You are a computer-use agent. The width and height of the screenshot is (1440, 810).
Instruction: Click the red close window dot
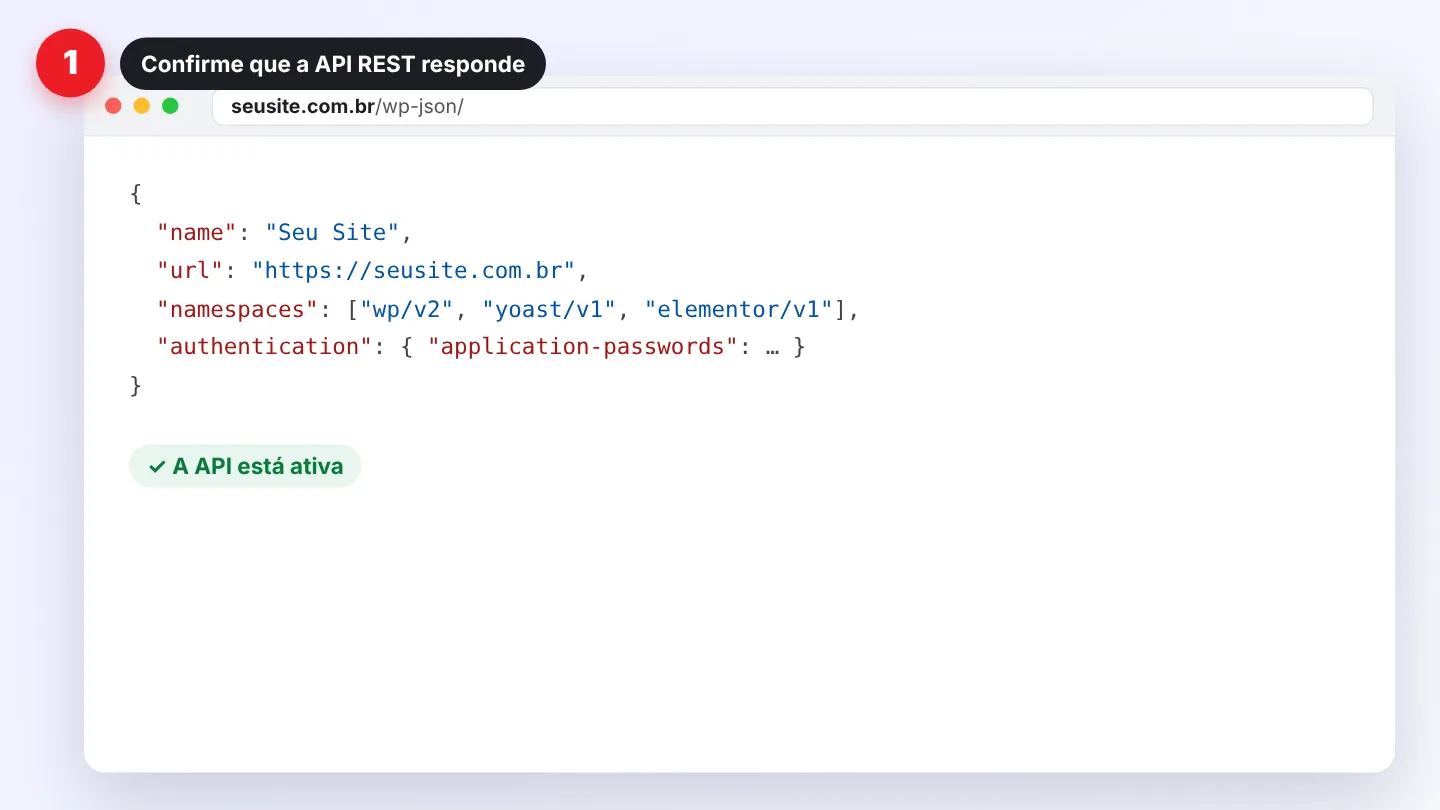[113, 106]
